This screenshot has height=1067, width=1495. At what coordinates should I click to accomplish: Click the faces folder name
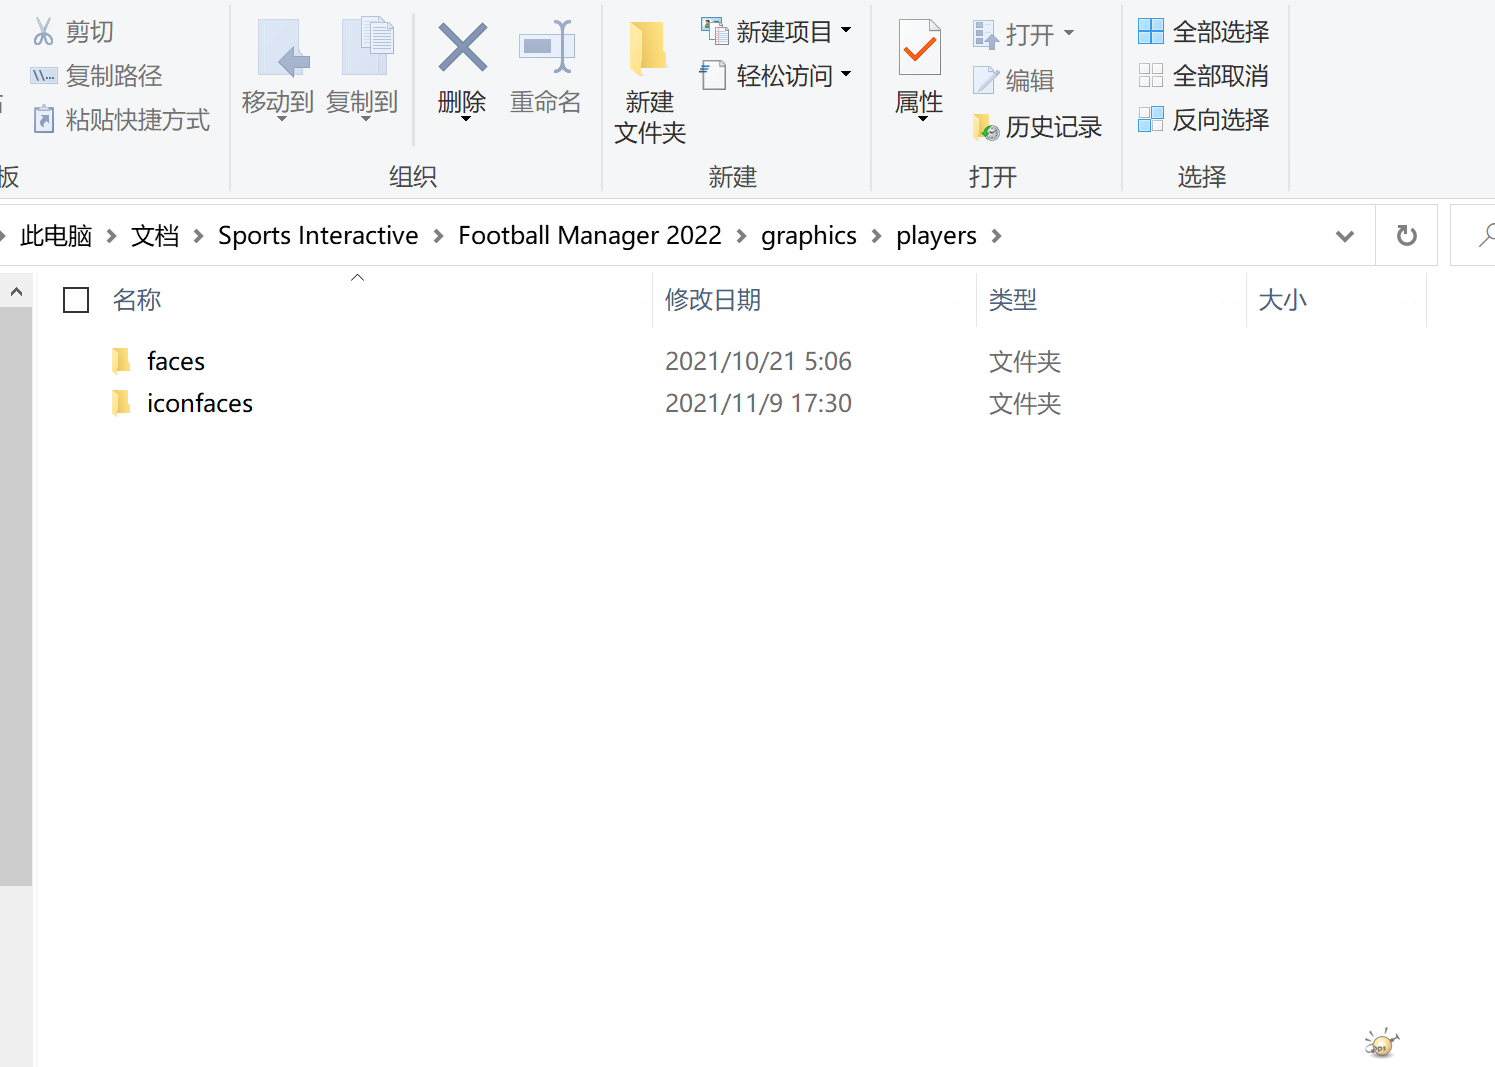coord(176,361)
